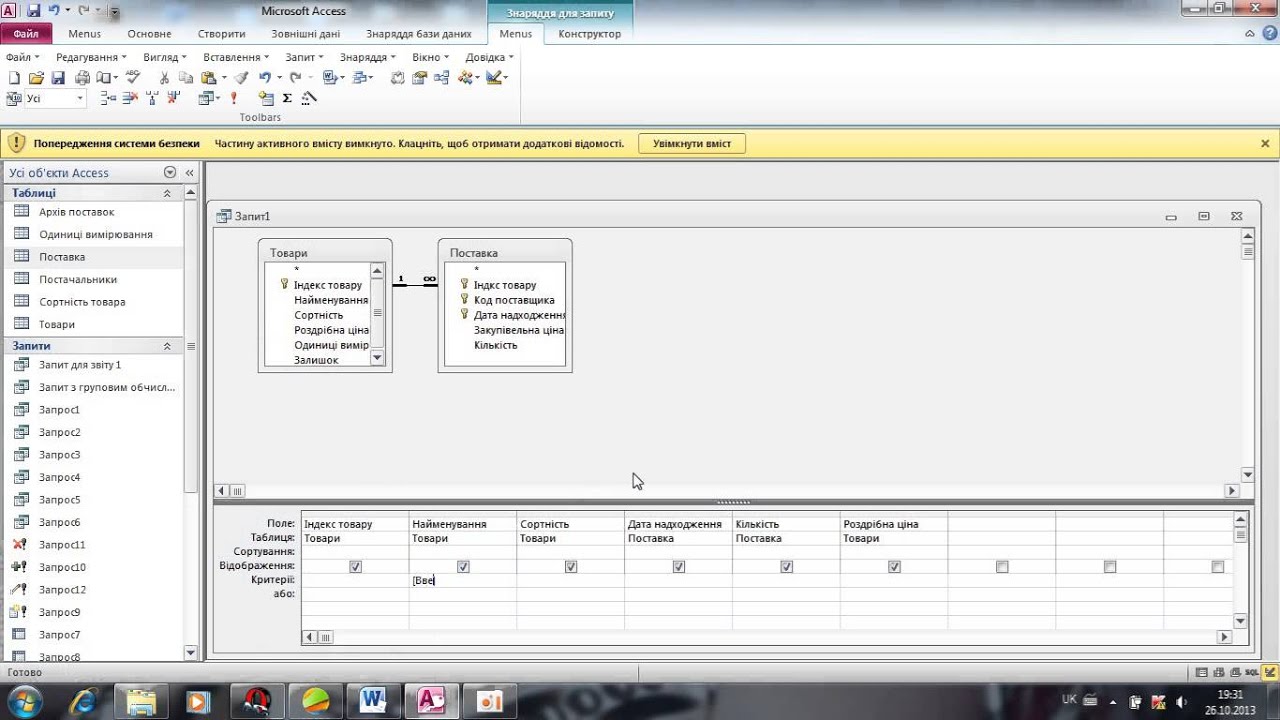The image size is (1280, 720).
Task: Open the Постачальники table in navigation pane
Action: pos(78,279)
